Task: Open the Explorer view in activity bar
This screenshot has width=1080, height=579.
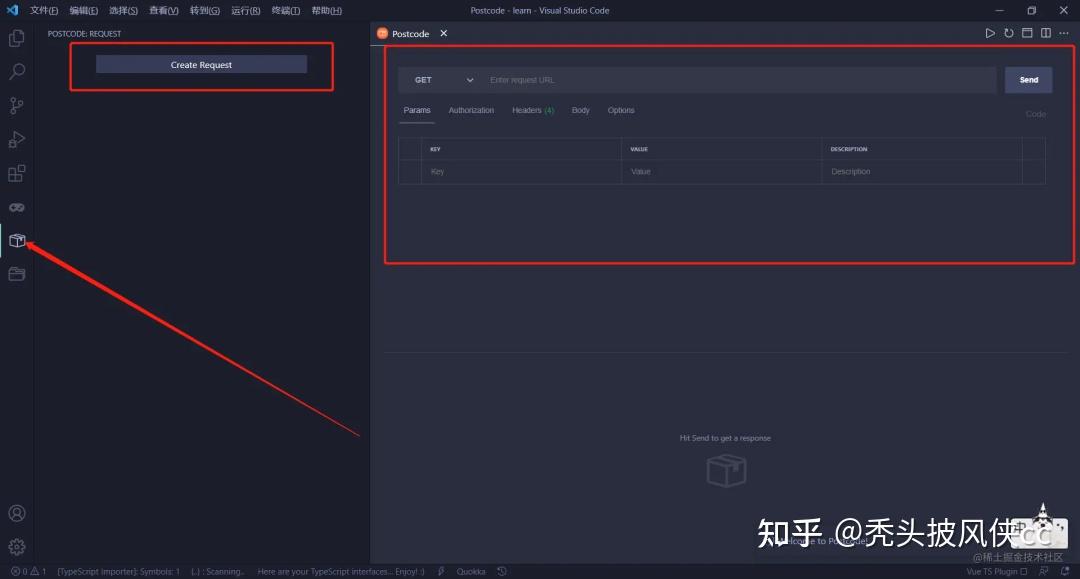Action: (17, 38)
